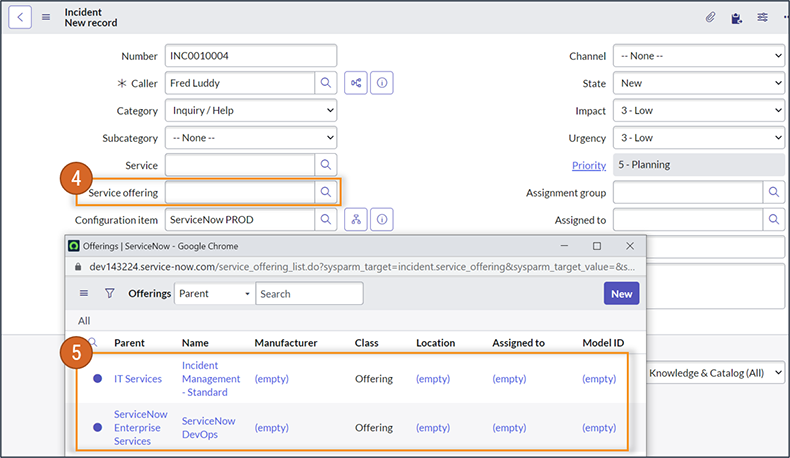
Task: Look up Assigned to using magnifier icon
Action: tap(774, 220)
